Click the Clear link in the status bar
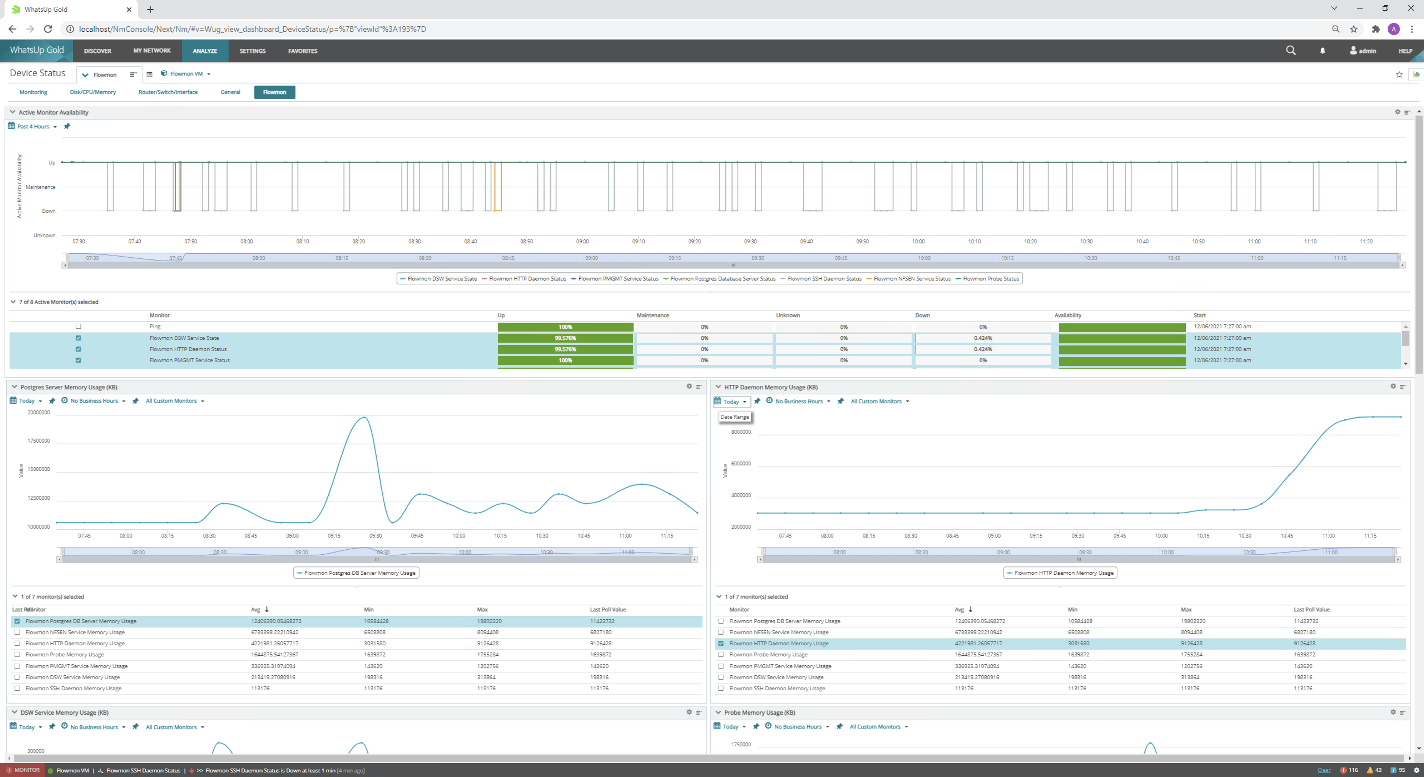This screenshot has width=1424, height=777. pyautogui.click(x=1324, y=770)
